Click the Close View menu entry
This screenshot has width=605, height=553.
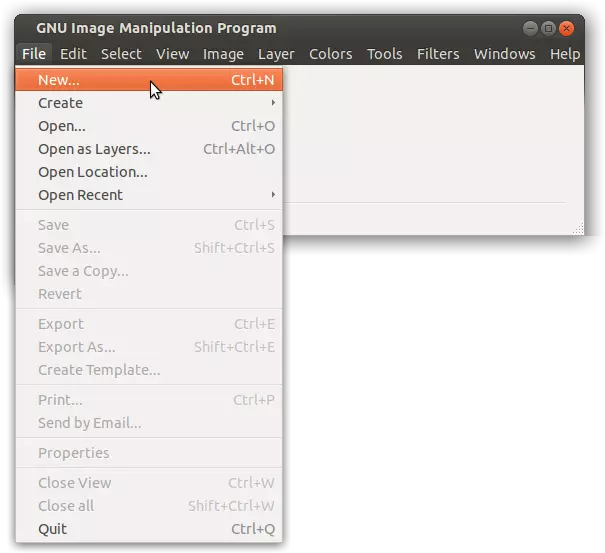click(x=149, y=483)
